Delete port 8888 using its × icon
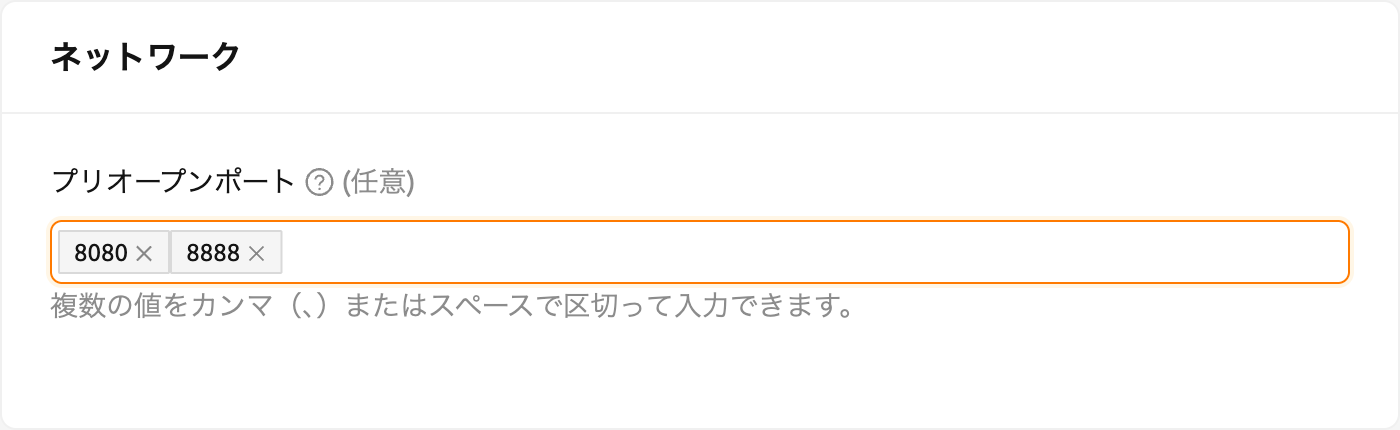Viewport: 1400px width, 430px height. (x=256, y=254)
